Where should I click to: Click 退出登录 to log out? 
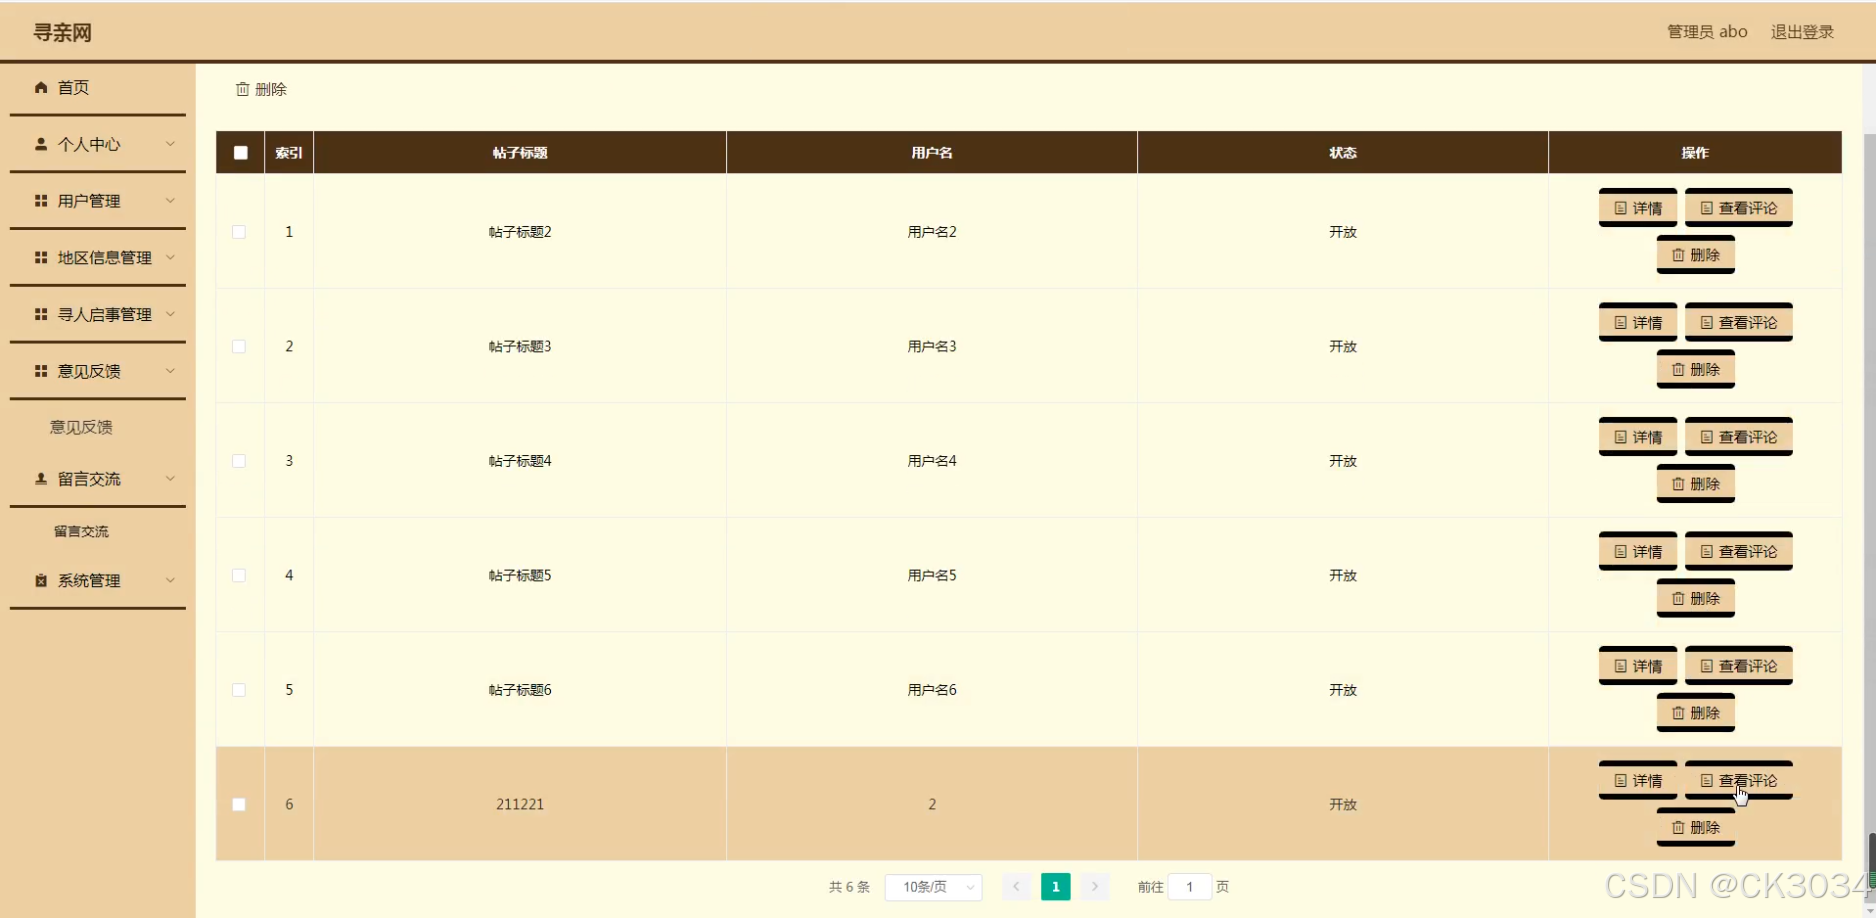[1802, 32]
